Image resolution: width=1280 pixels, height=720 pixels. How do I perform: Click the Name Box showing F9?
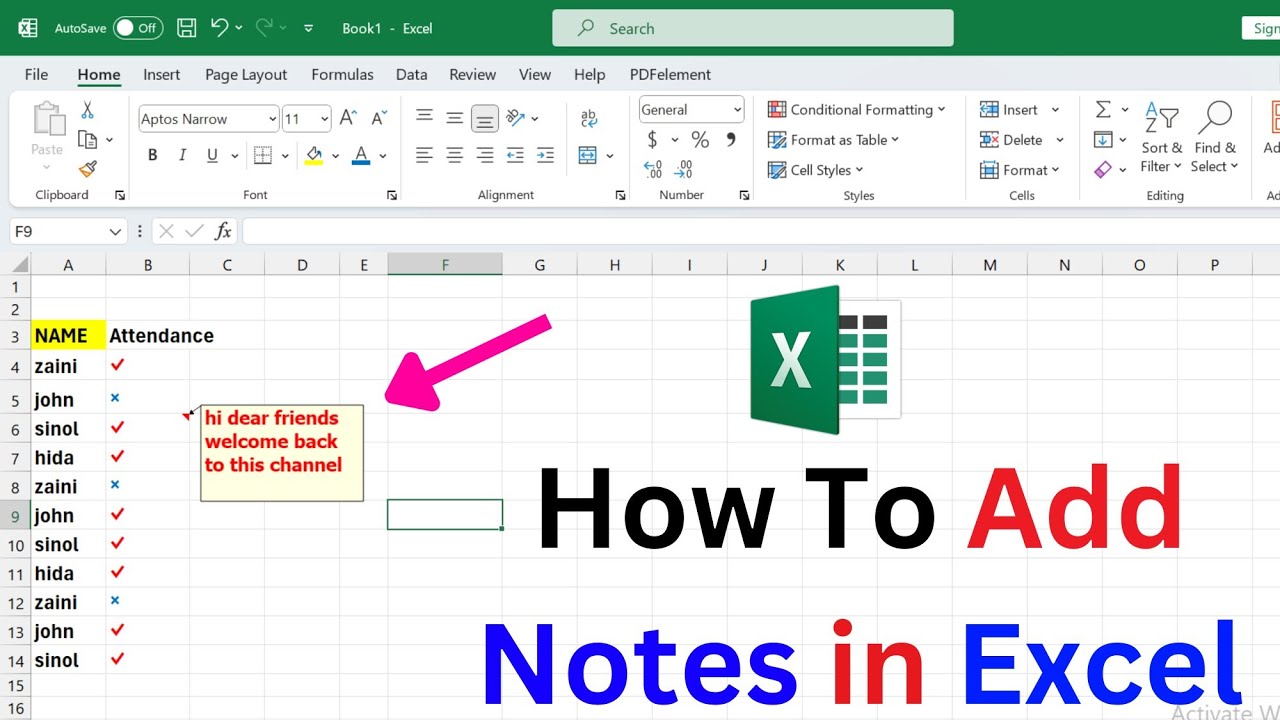click(x=68, y=231)
